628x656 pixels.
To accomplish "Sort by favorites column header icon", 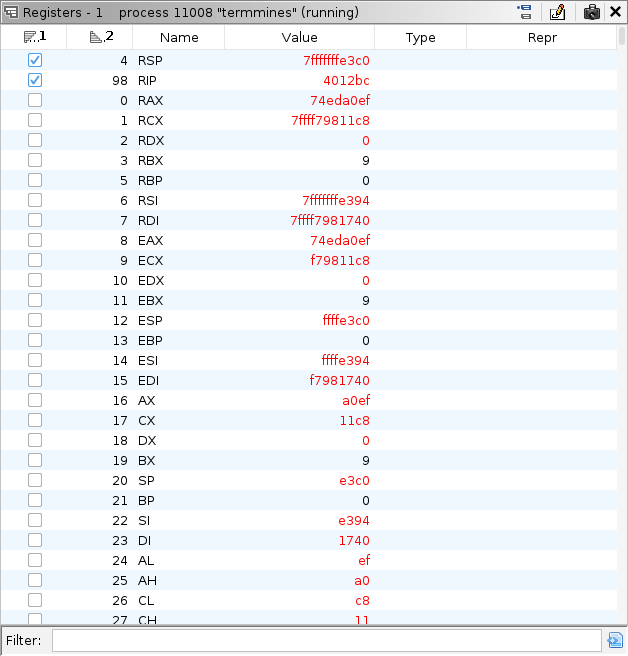I will tap(35, 37).
